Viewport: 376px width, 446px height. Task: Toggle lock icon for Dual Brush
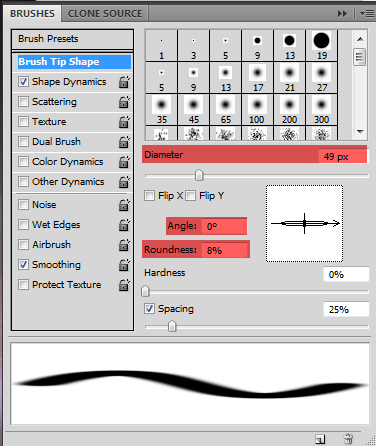(124, 142)
